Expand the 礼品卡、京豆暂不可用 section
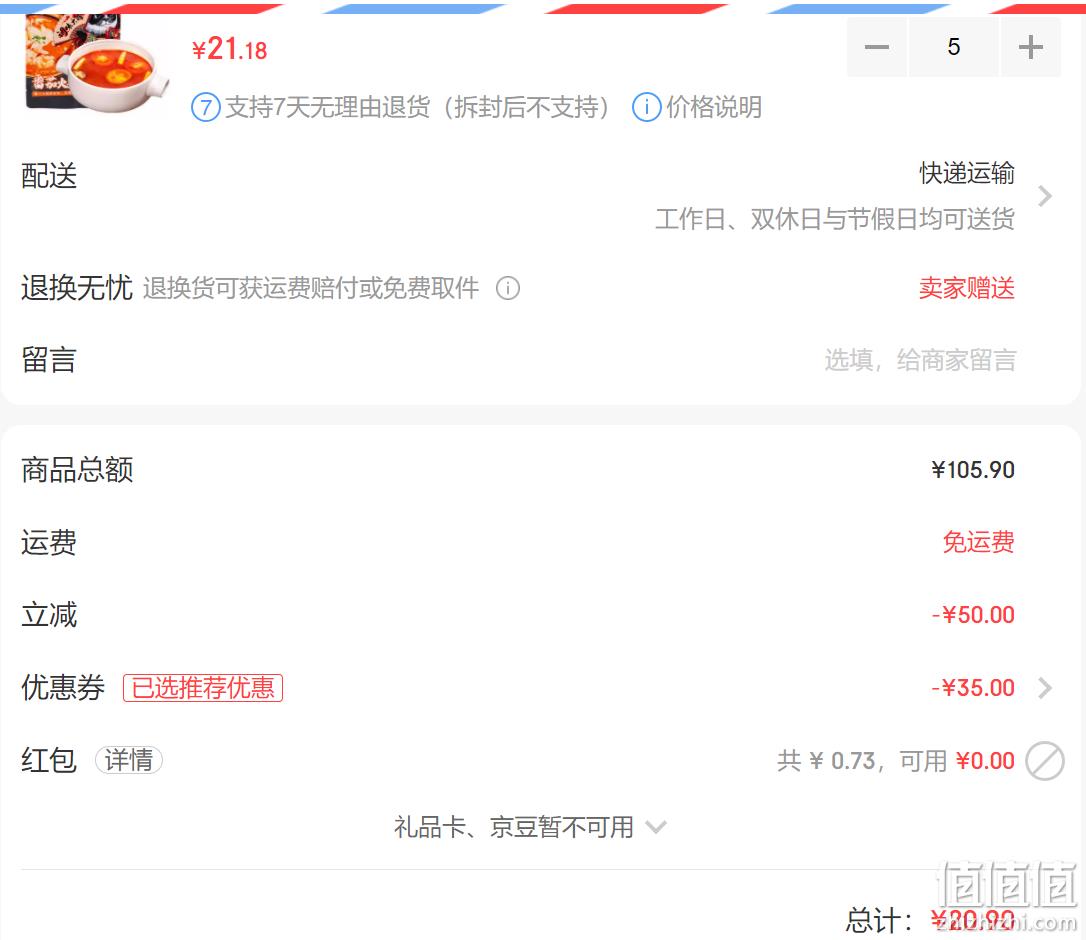This screenshot has width=1086, height=940. click(x=530, y=827)
